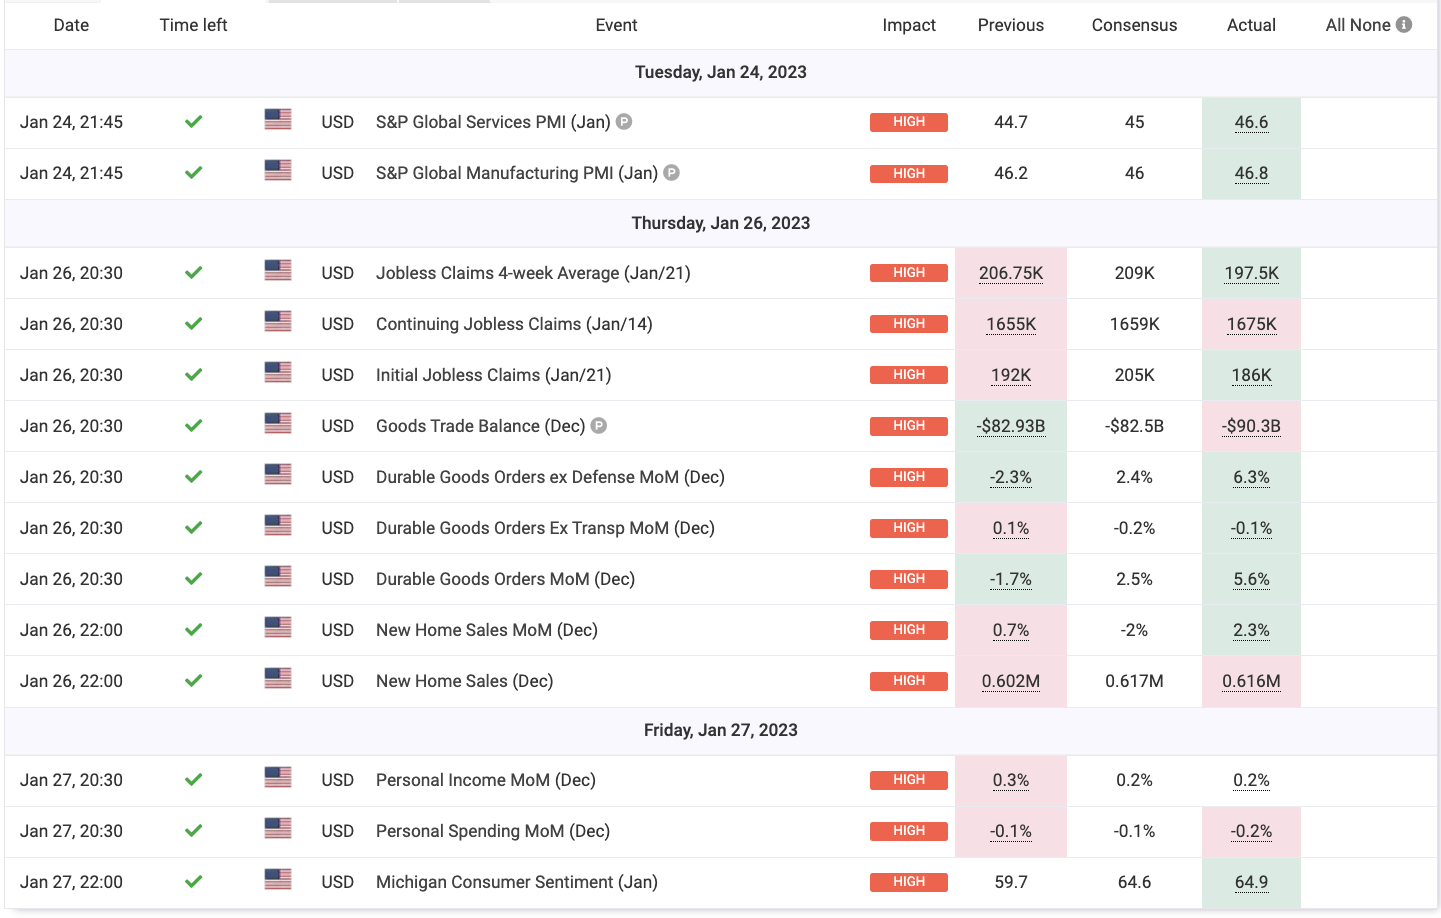Click the US flag icon for Initial Jobless Claims
Screen dimensions: 1441x918
(277, 372)
